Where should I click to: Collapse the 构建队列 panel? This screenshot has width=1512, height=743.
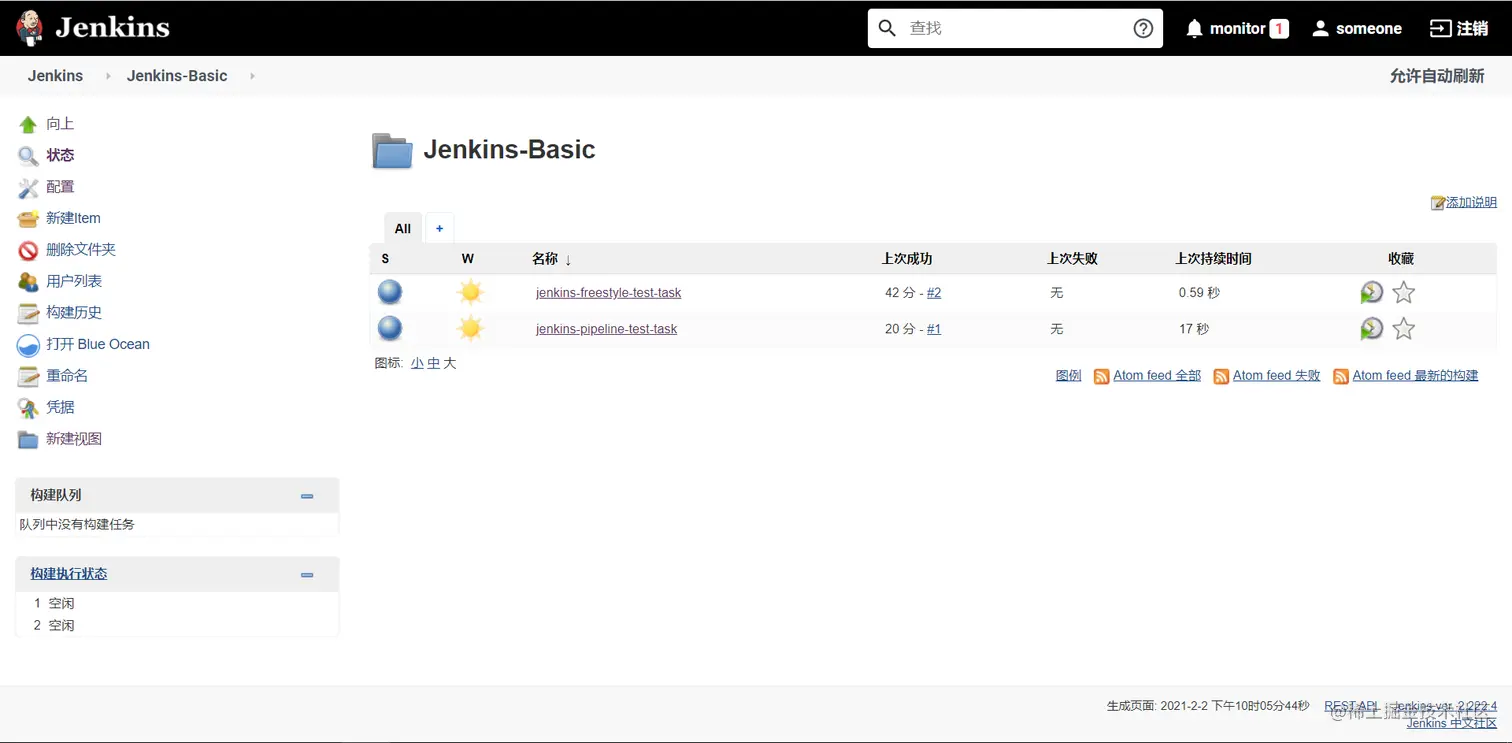click(307, 496)
